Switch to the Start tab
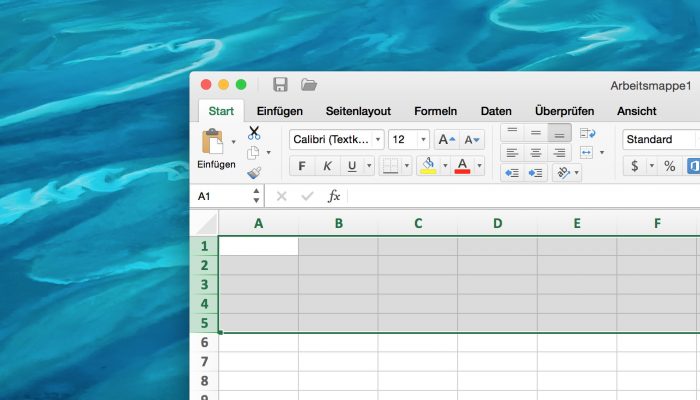 (221, 111)
